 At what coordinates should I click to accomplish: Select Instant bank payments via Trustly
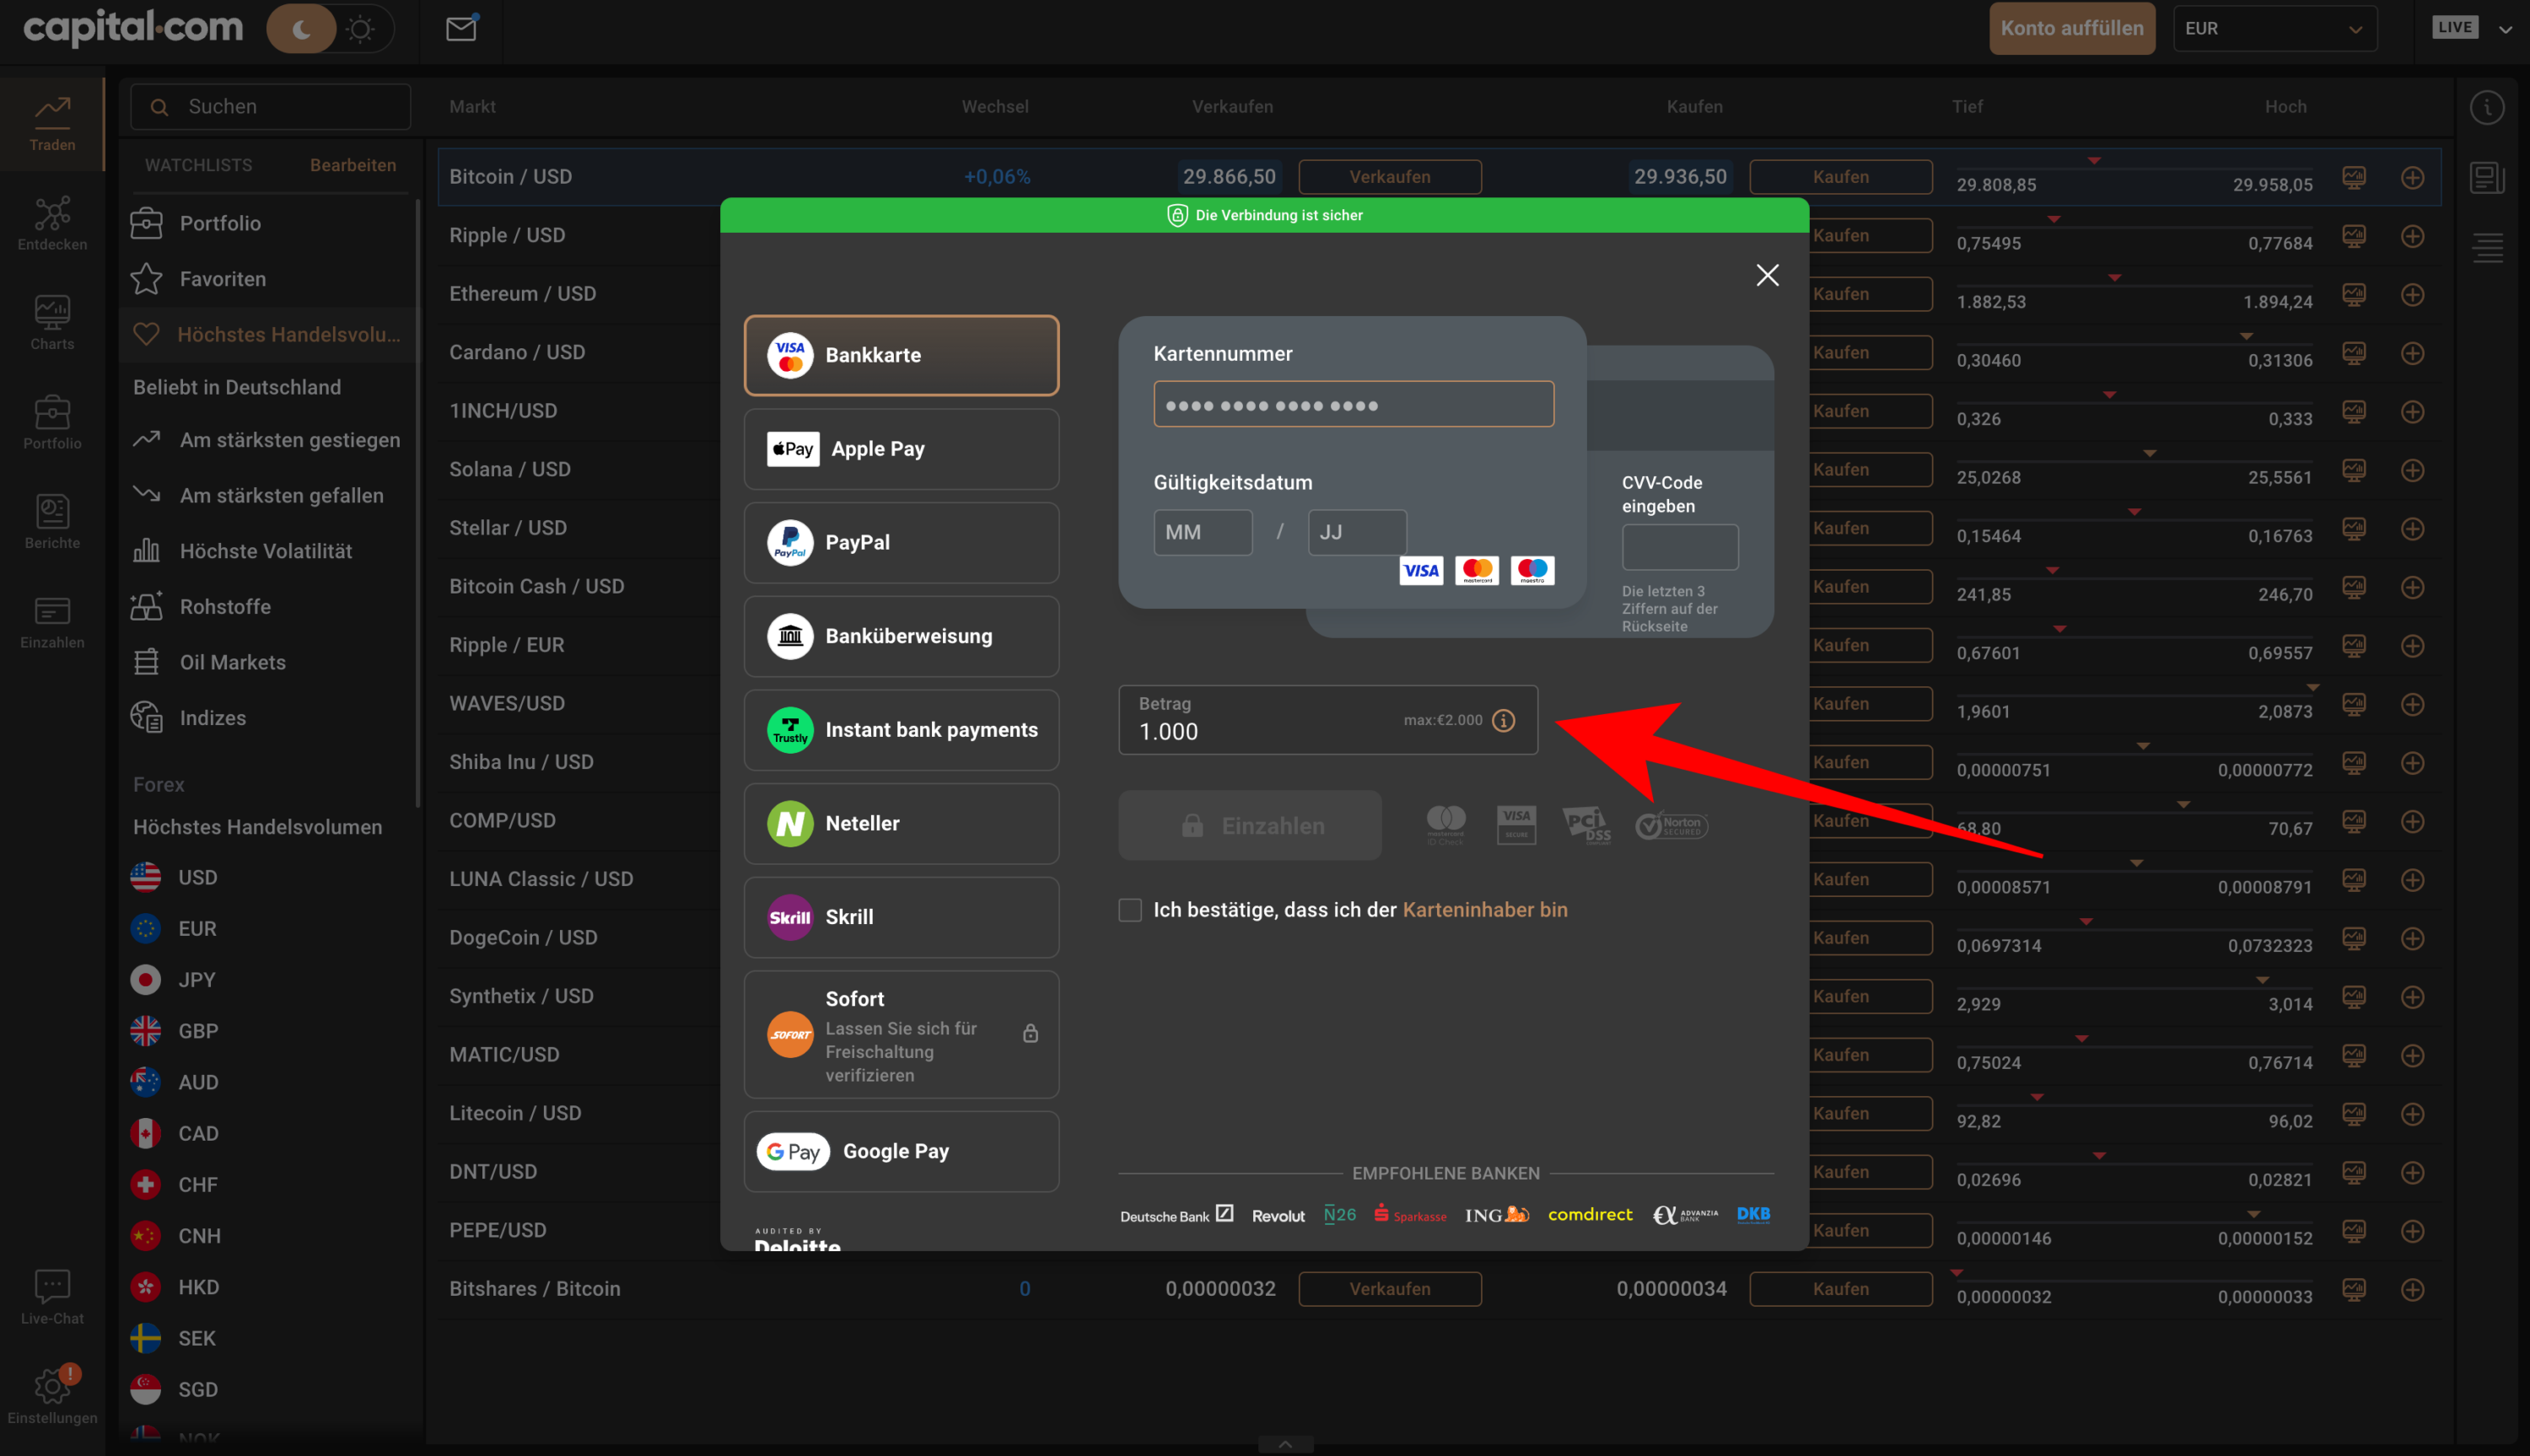pyautogui.click(x=901, y=730)
